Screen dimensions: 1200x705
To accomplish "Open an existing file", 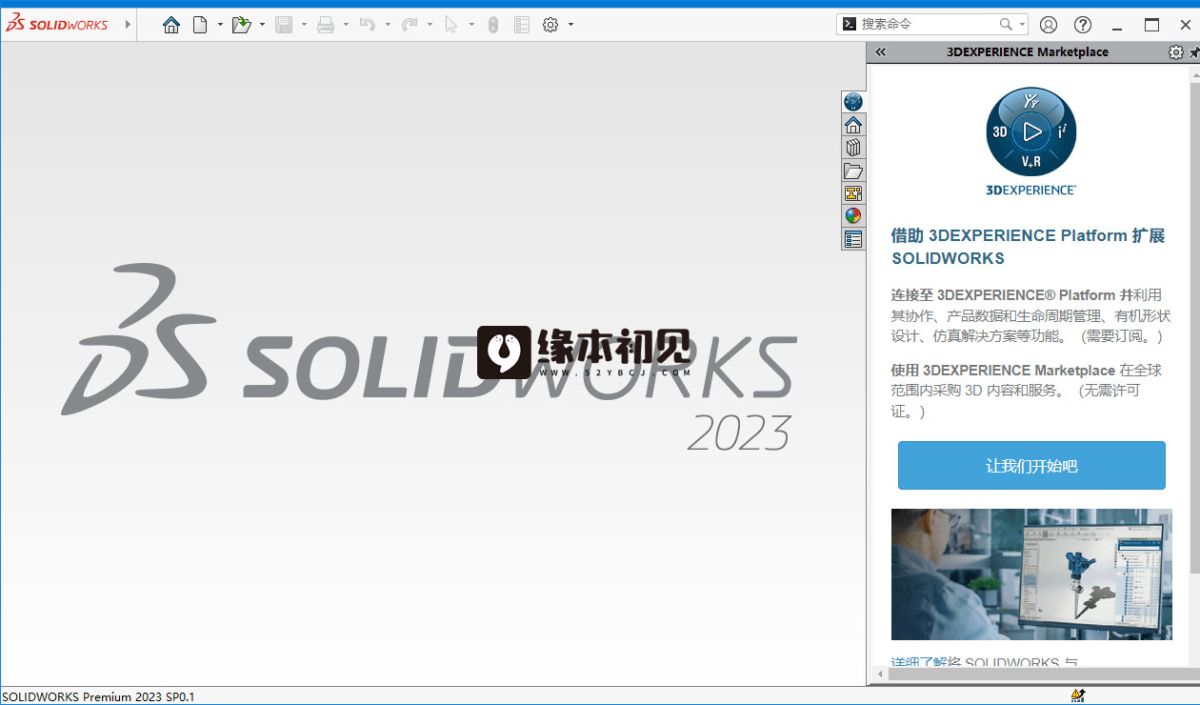I will 241,25.
